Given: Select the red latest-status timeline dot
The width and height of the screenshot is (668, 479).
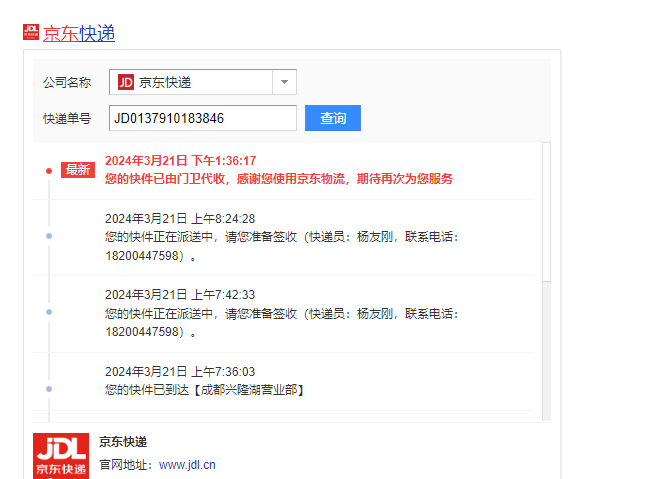Looking at the screenshot, I should point(49,171).
